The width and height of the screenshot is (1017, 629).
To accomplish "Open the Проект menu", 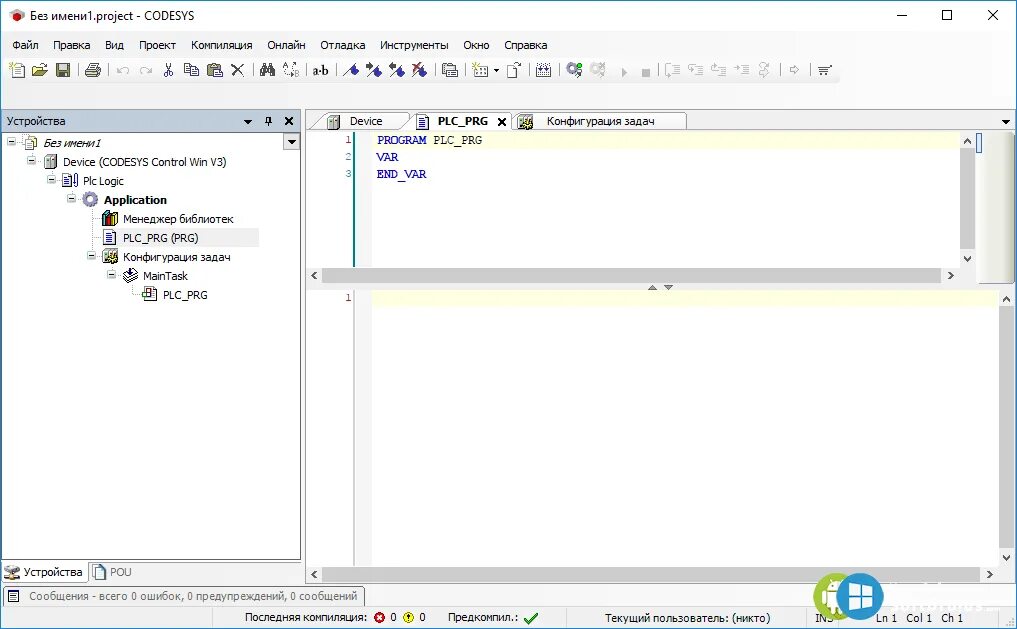I will click(157, 45).
